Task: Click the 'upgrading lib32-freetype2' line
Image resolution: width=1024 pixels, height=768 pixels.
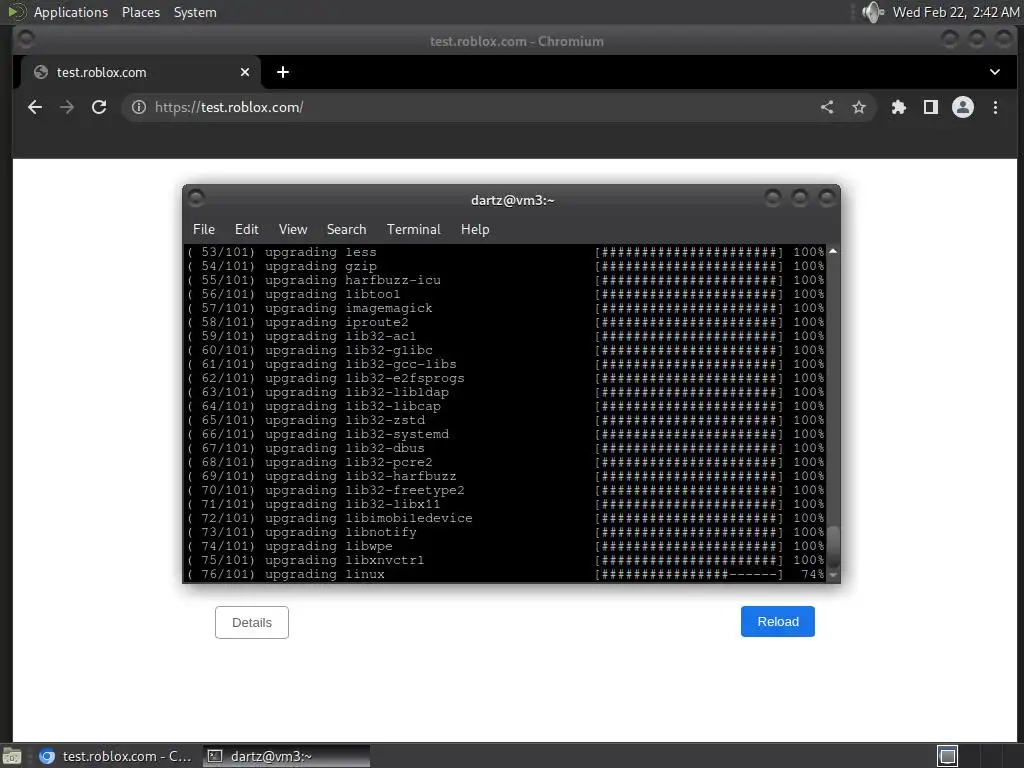Action: click(505, 490)
